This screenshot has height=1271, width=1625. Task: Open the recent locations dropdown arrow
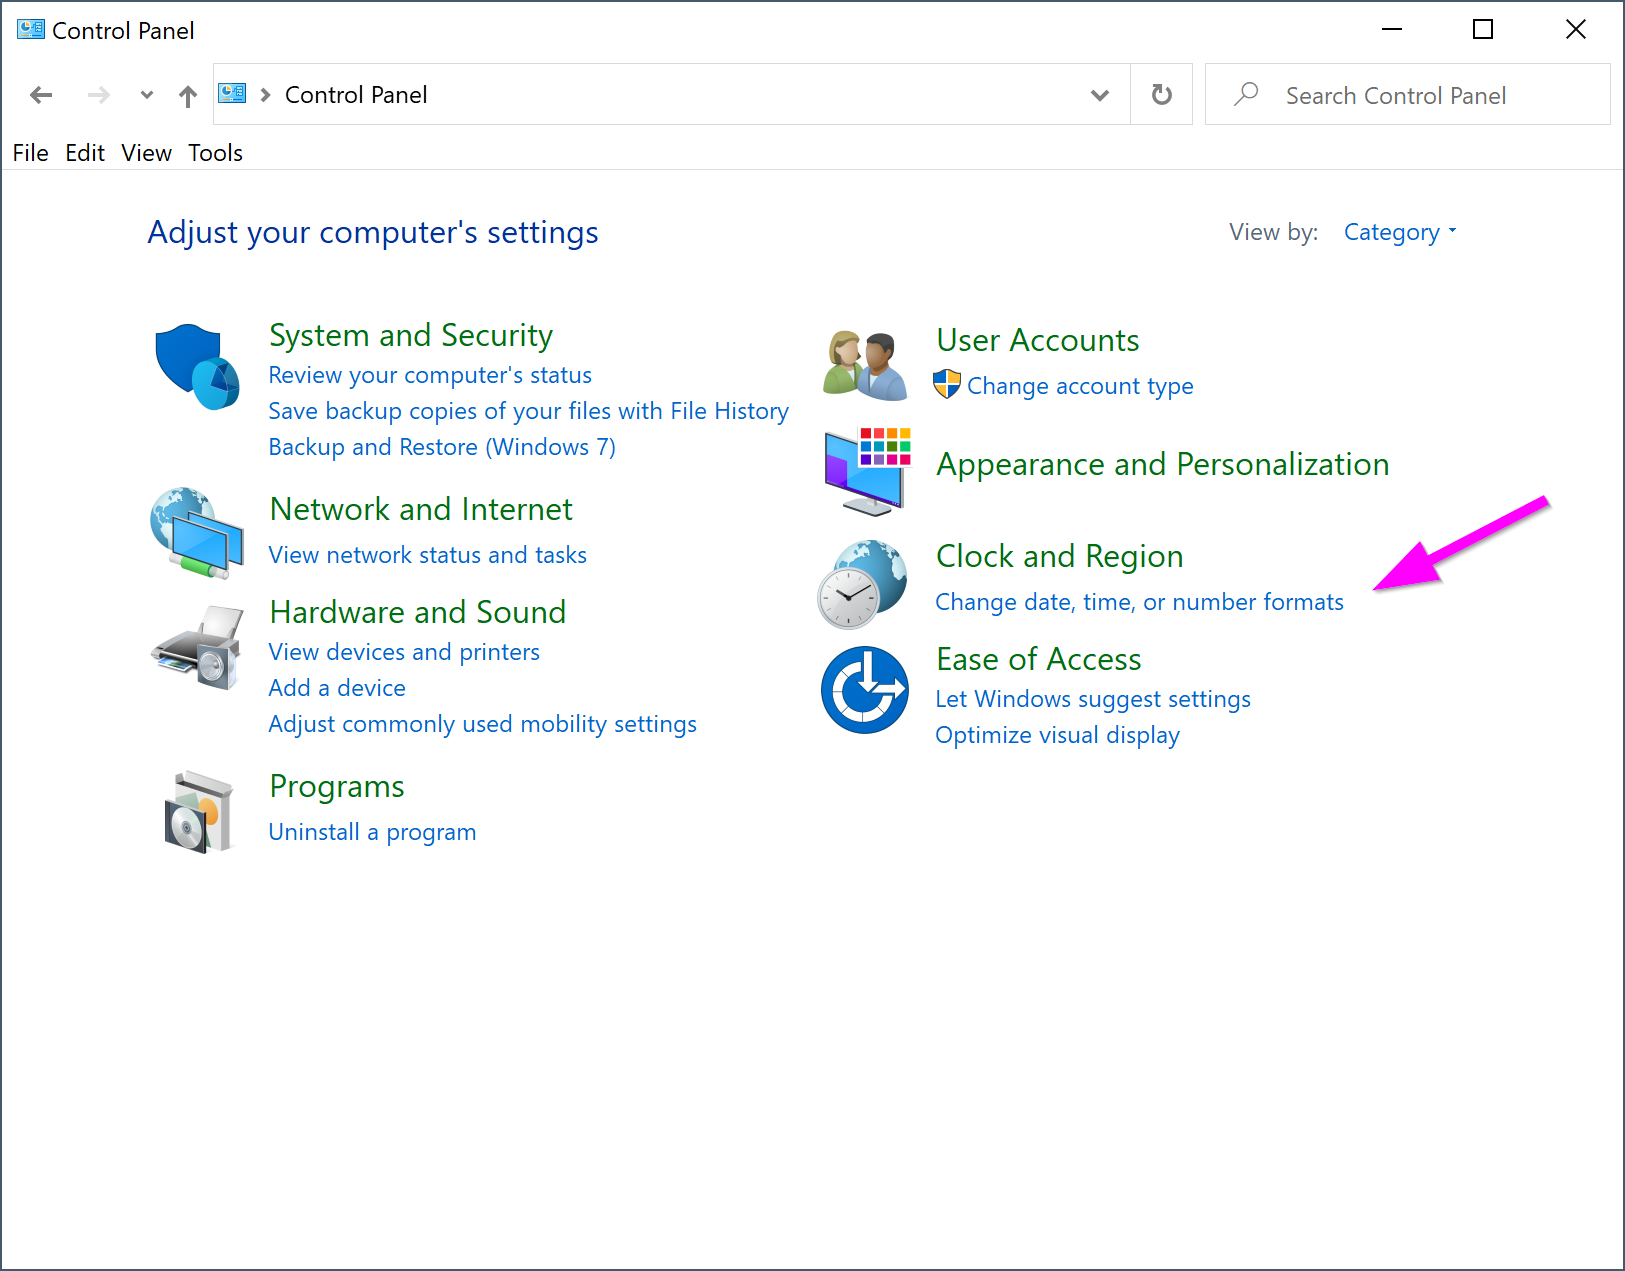147,95
